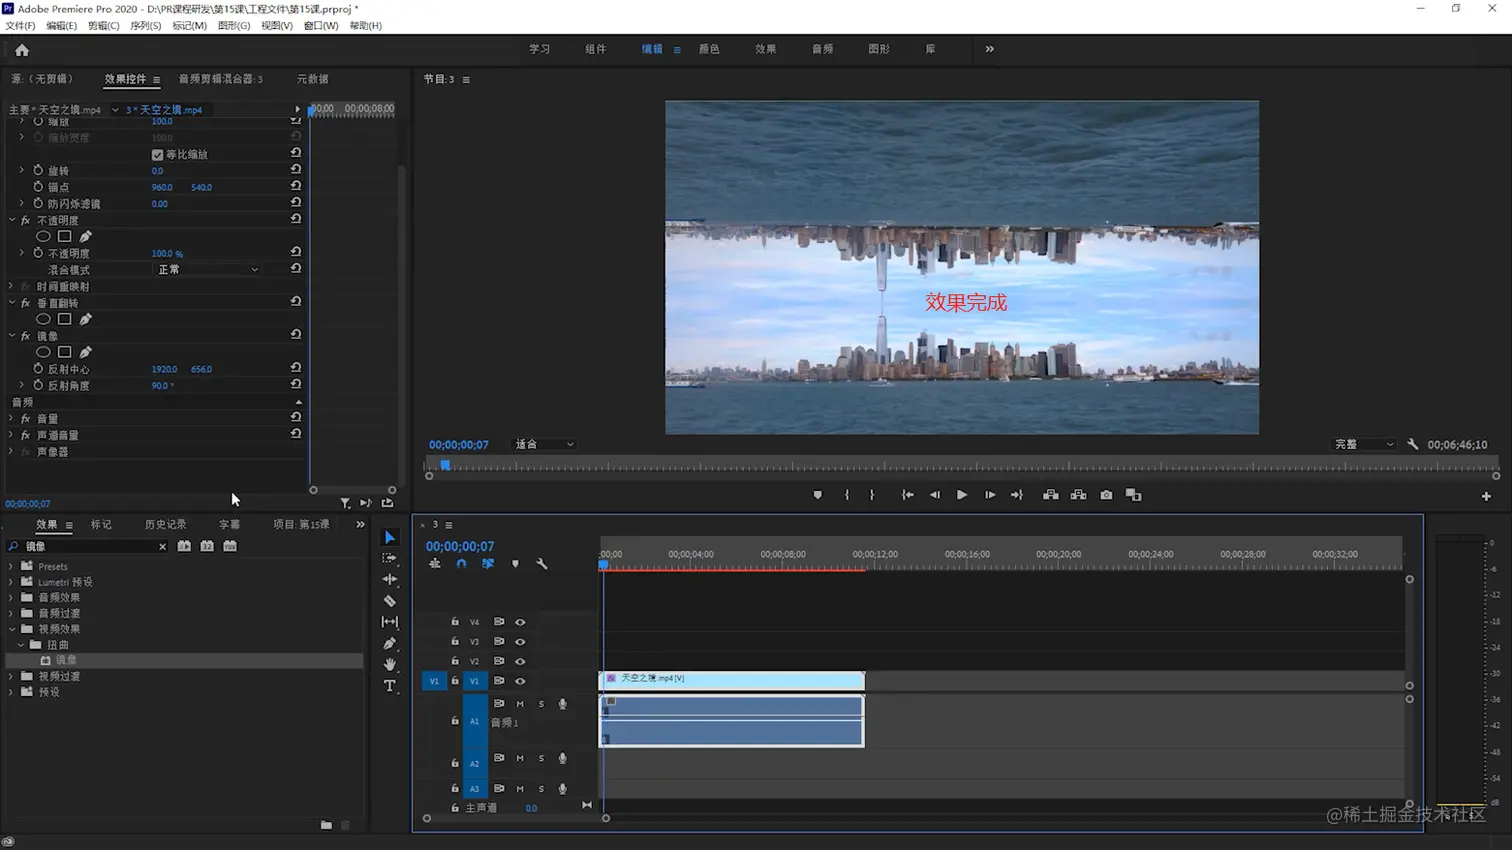
Task: Open the 混合模式 blend mode dropdown
Action: click(x=207, y=270)
